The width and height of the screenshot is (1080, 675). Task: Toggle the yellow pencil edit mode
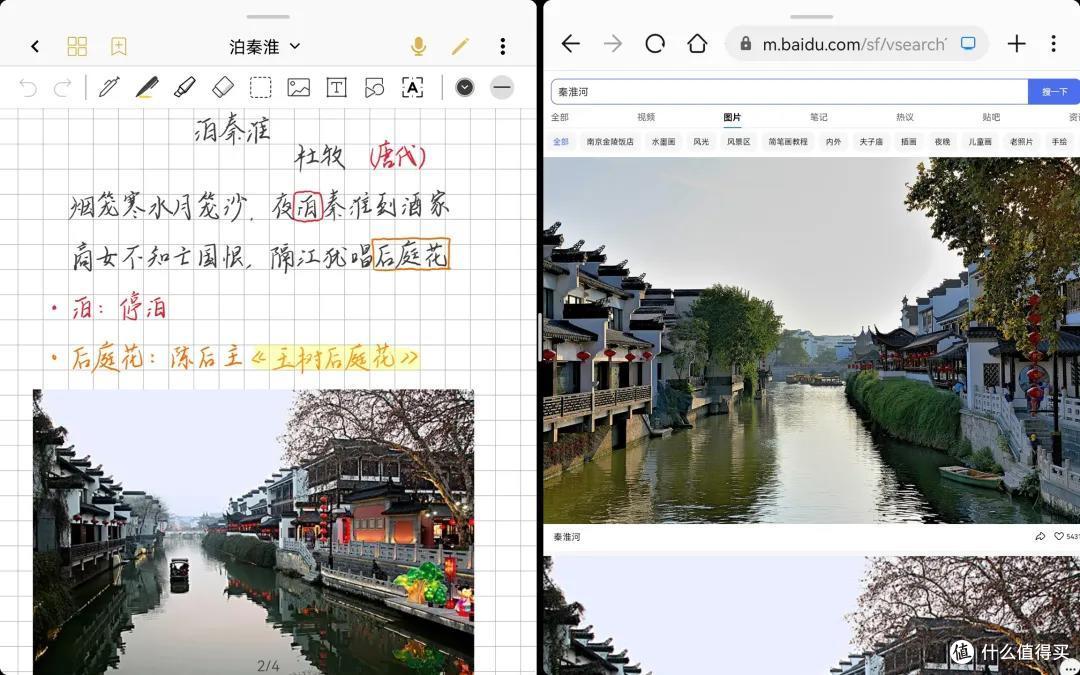[460, 46]
